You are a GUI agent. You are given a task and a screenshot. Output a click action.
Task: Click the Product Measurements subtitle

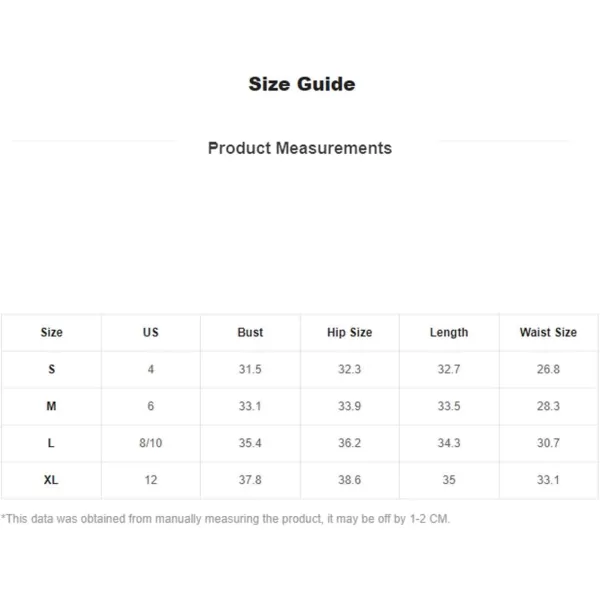(300, 148)
